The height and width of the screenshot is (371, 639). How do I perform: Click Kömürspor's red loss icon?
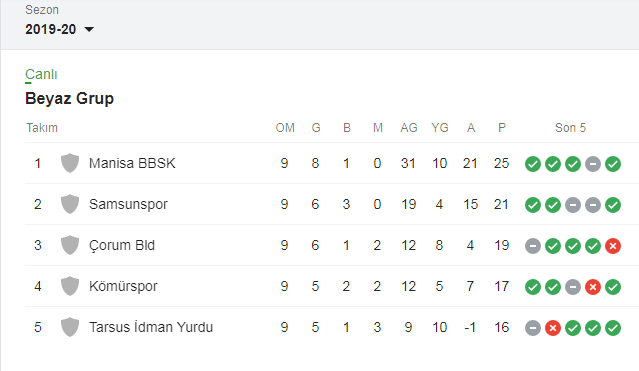[593, 287]
